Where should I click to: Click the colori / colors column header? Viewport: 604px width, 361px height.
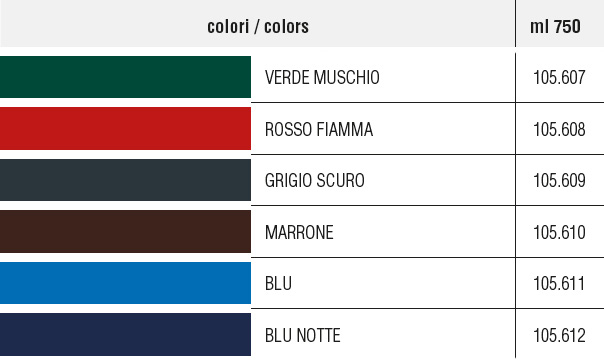point(258,27)
